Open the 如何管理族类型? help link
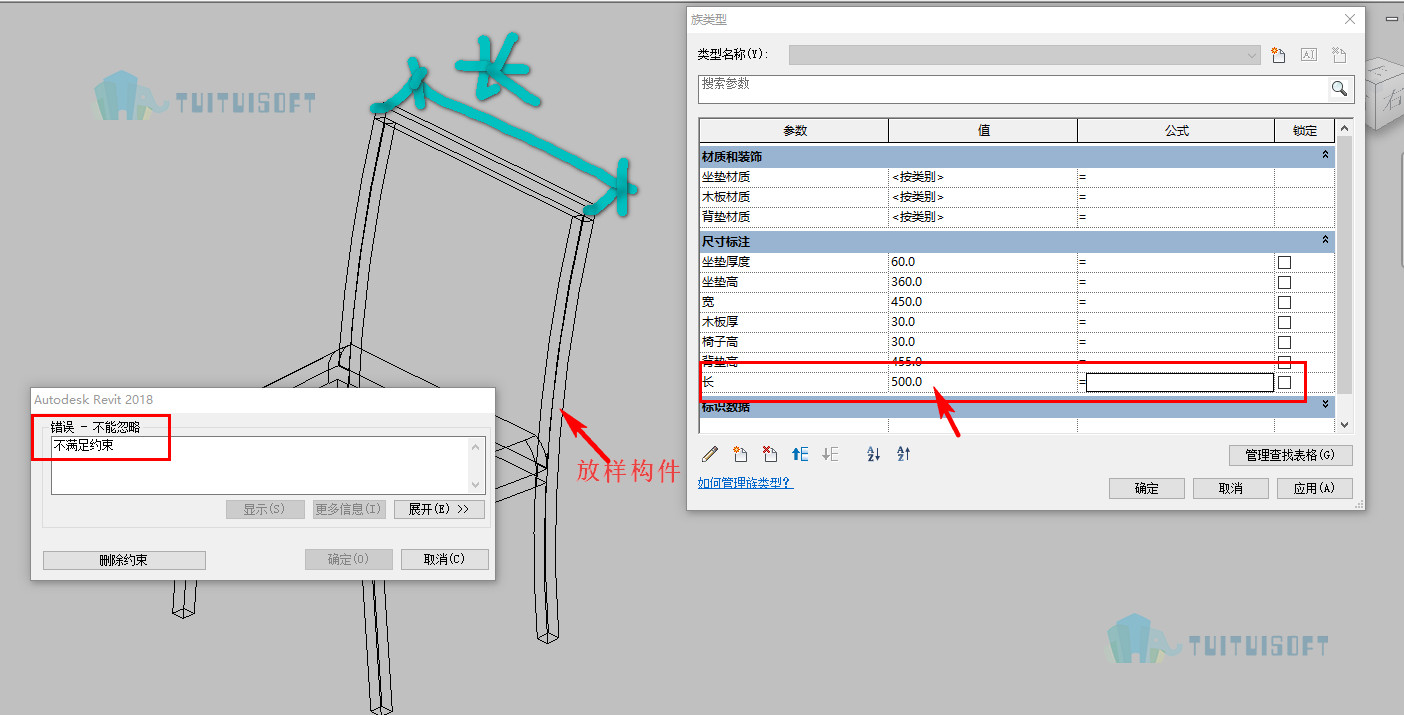 (745, 483)
